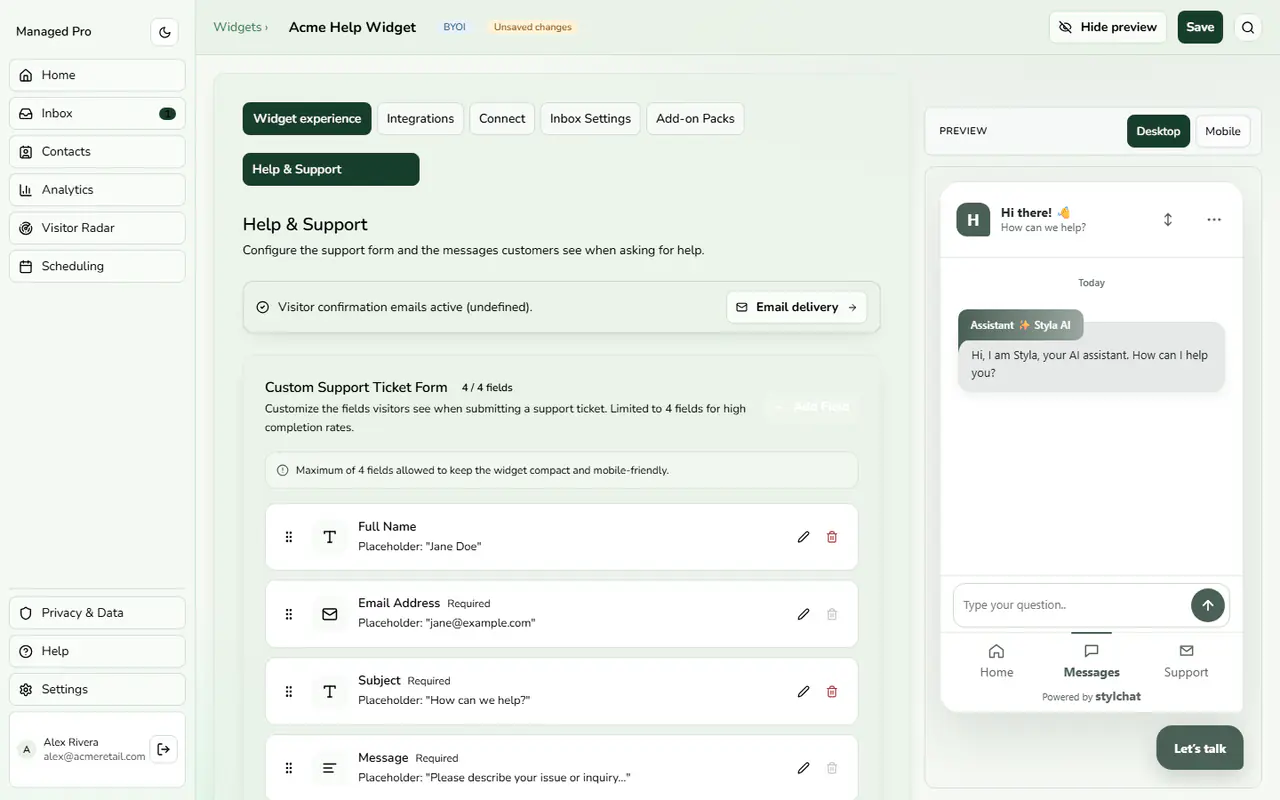Open the Add-on Packs tab
This screenshot has width=1280, height=800.
coord(695,118)
